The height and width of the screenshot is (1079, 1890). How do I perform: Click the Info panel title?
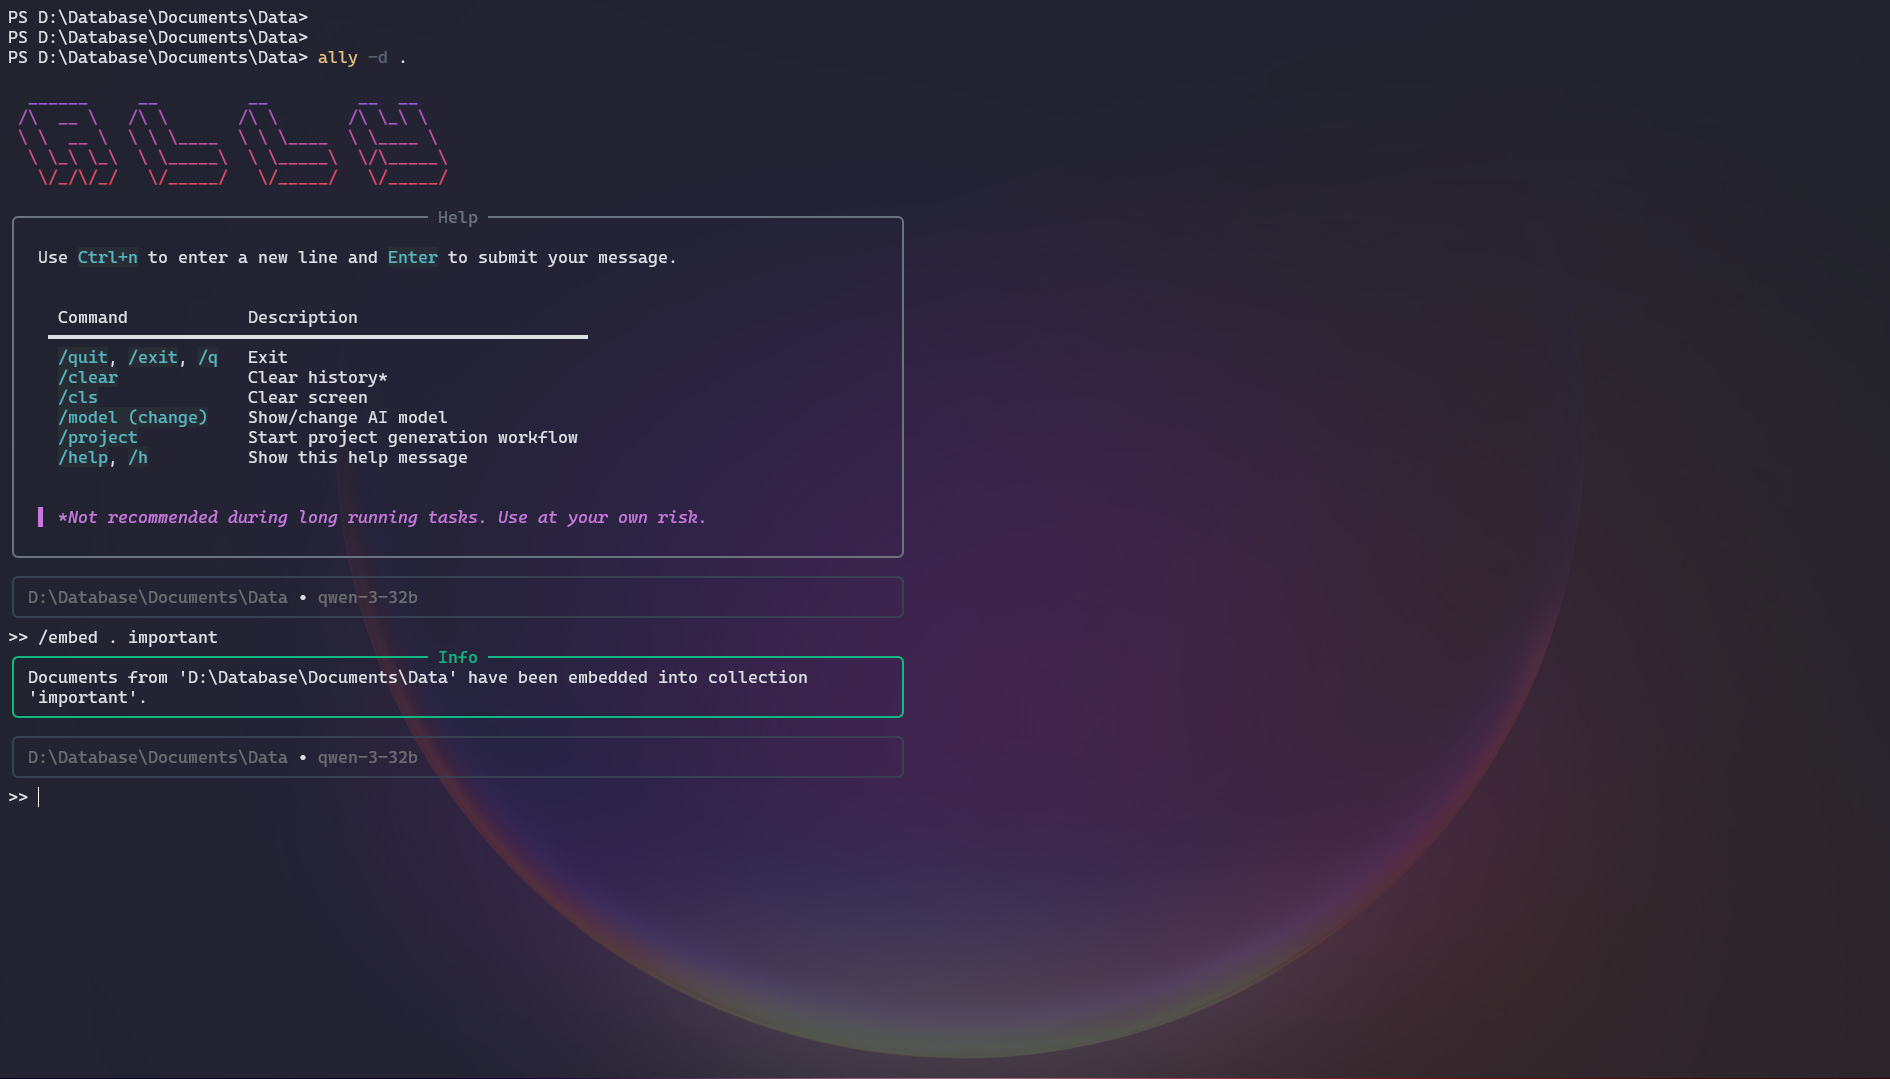pos(457,658)
